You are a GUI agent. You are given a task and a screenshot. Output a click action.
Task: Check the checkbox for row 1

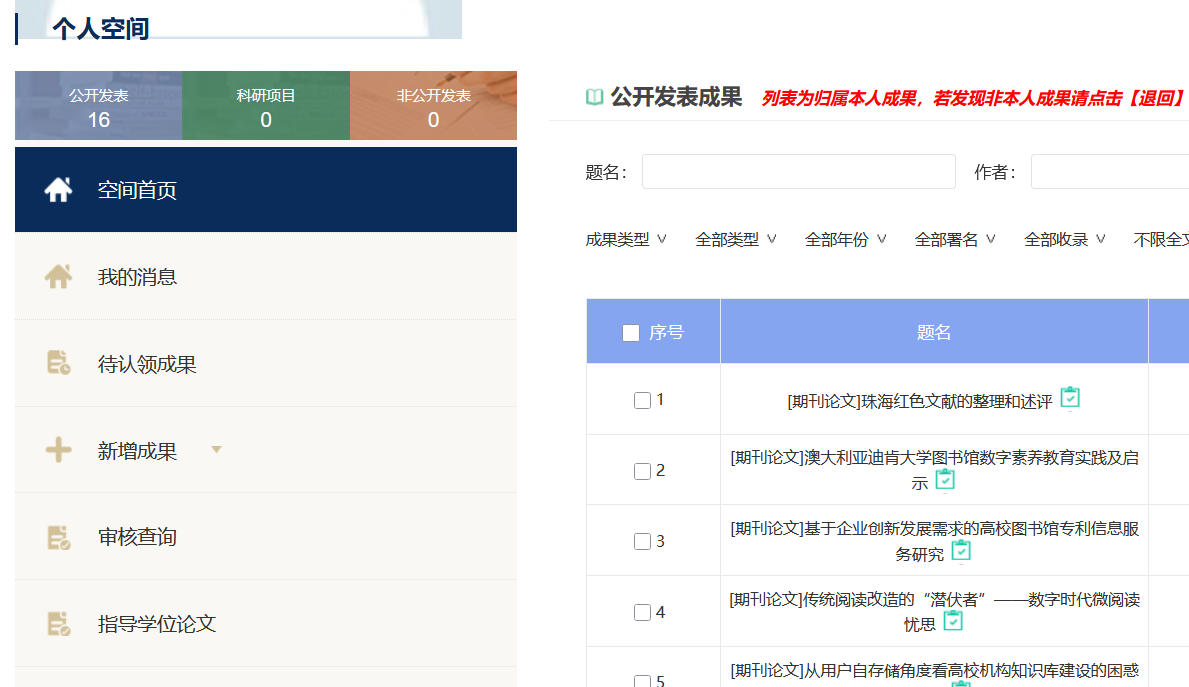click(642, 400)
